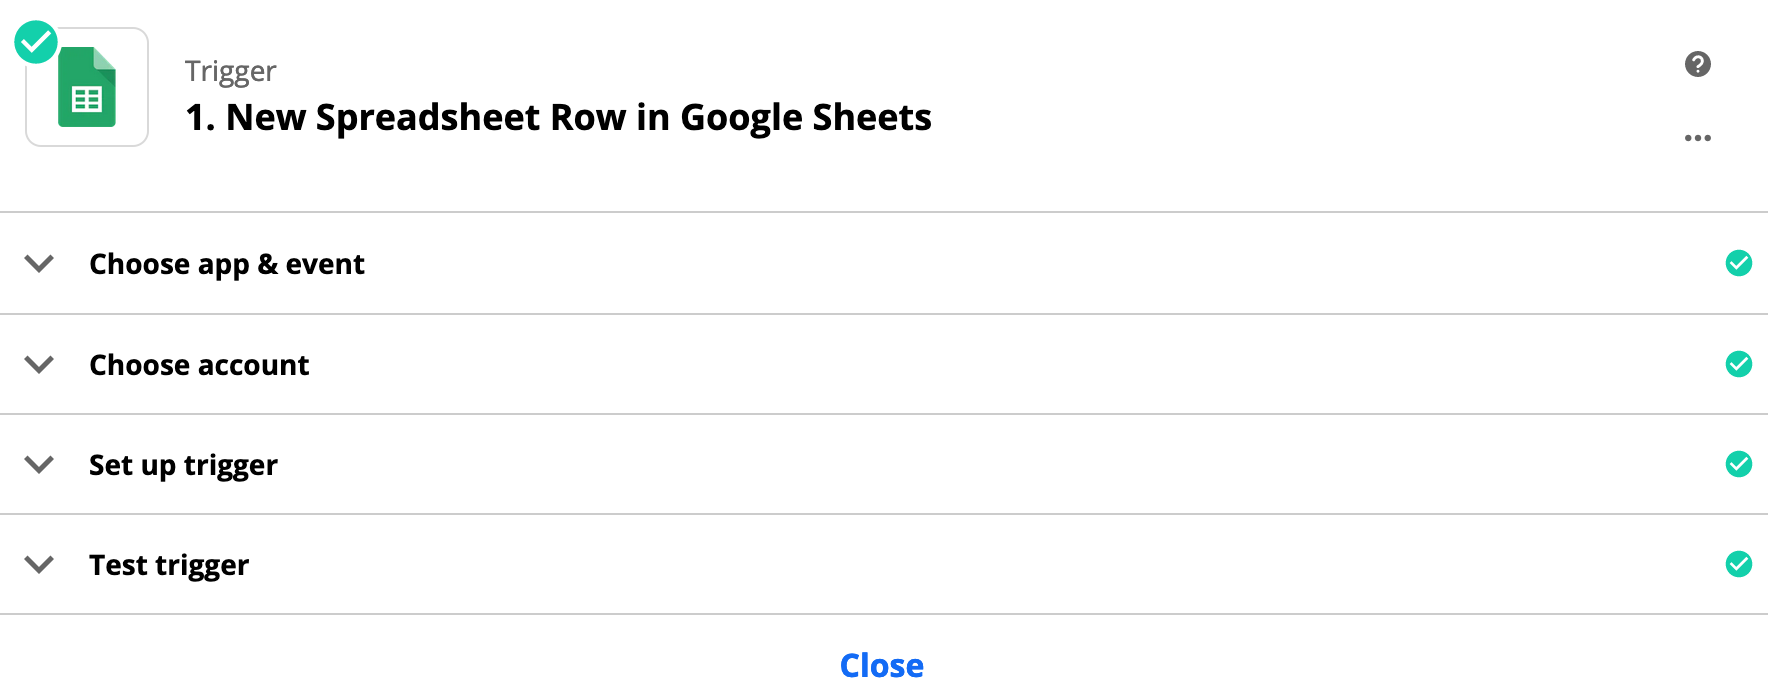This screenshot has width=1768, height=694.
Task: Click the empty row area right of Choose account
Action: [x=1000, y=365]
